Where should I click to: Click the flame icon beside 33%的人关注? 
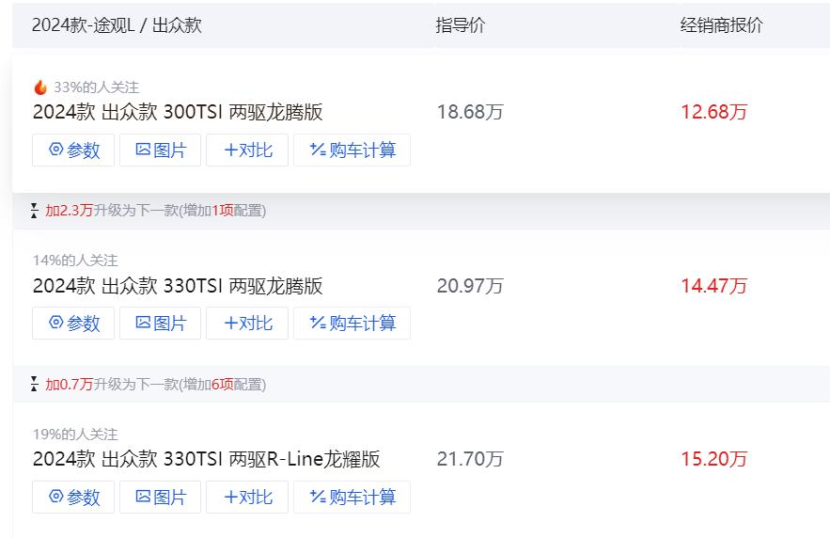pos(40,87)
